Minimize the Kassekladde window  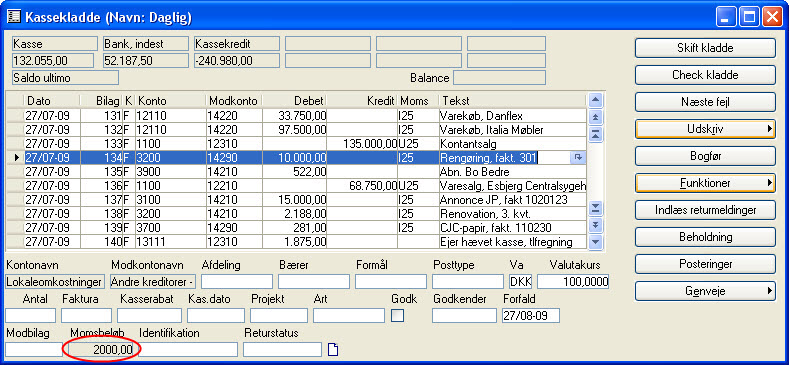click(725, 18)
